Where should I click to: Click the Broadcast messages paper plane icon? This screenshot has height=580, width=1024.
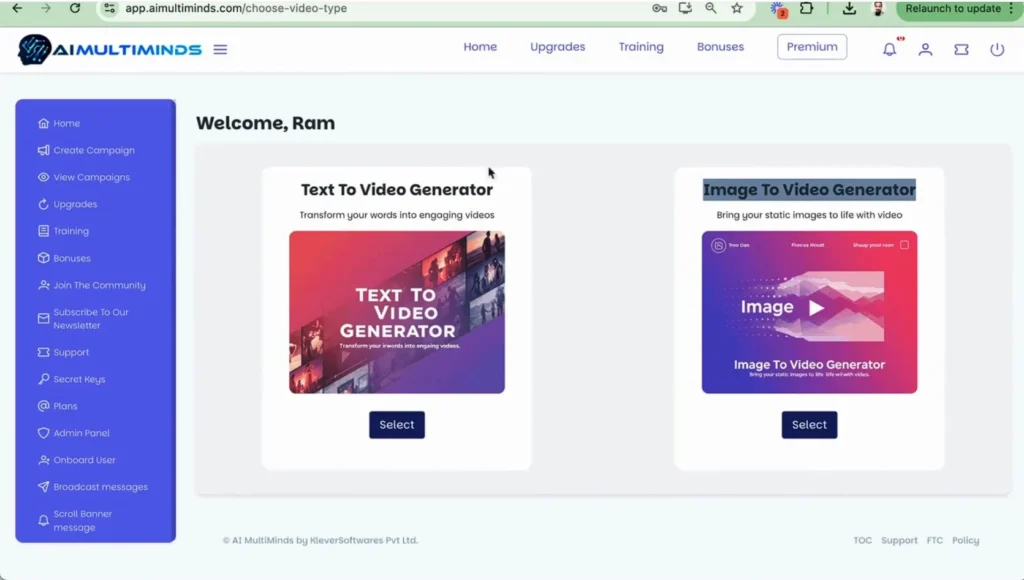43,487
